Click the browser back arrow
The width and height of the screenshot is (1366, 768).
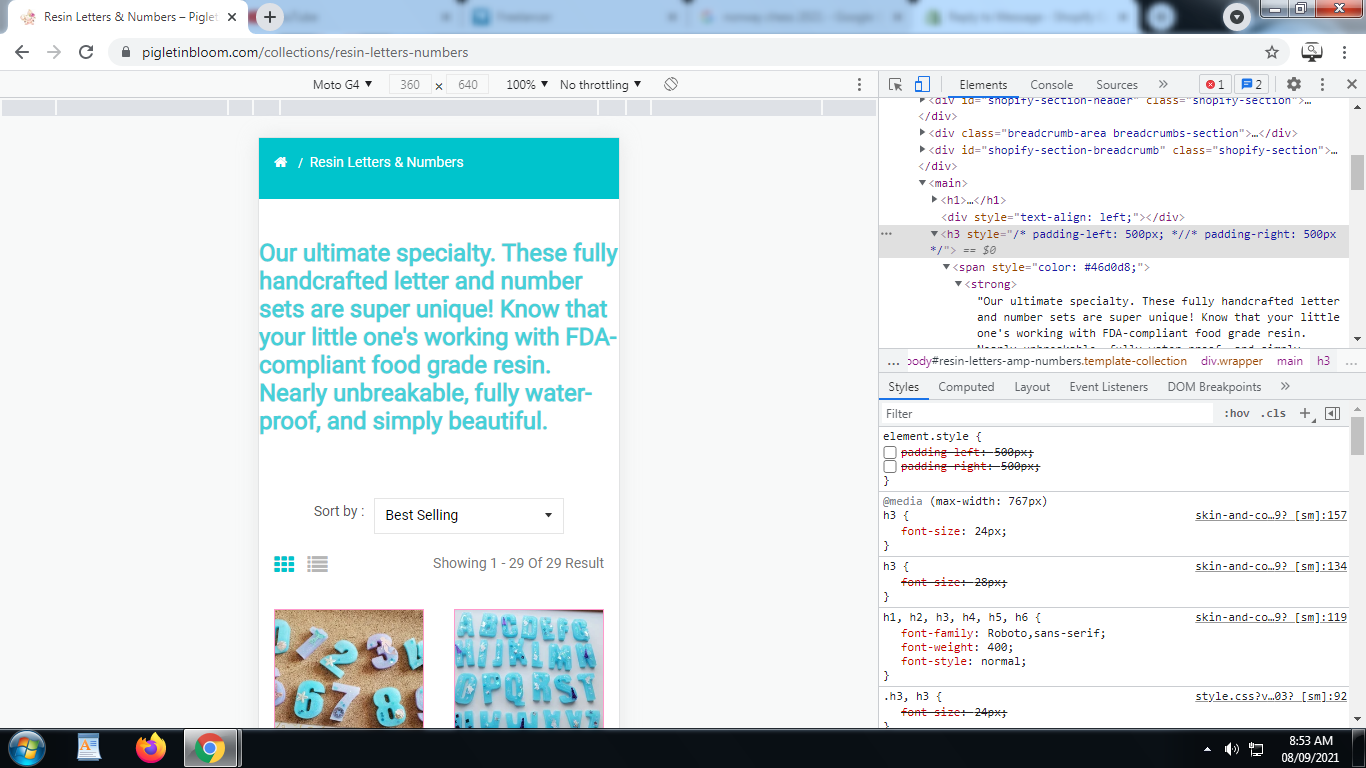tap(22, 52)
